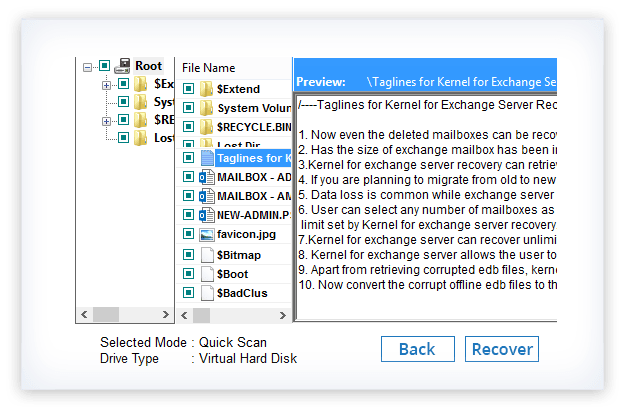The width and height of the screenshot is (624, 409).
Task: Click the $RECYCLE.BIN folder icon in file list
Action: pos(207,127)
